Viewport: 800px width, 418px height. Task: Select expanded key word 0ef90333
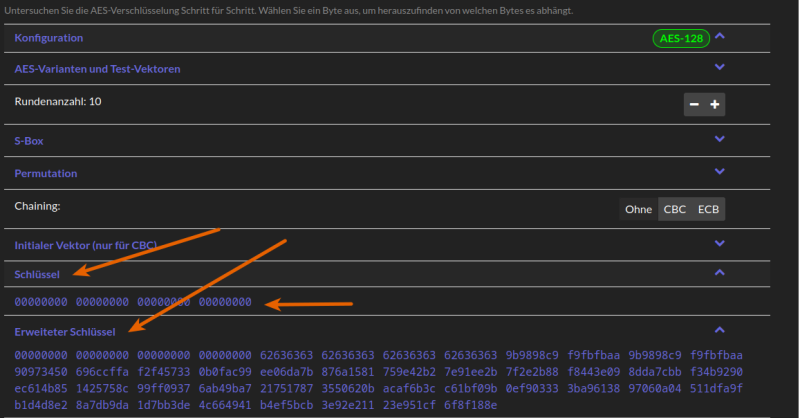pyautogui.click(x=532, y=389)
